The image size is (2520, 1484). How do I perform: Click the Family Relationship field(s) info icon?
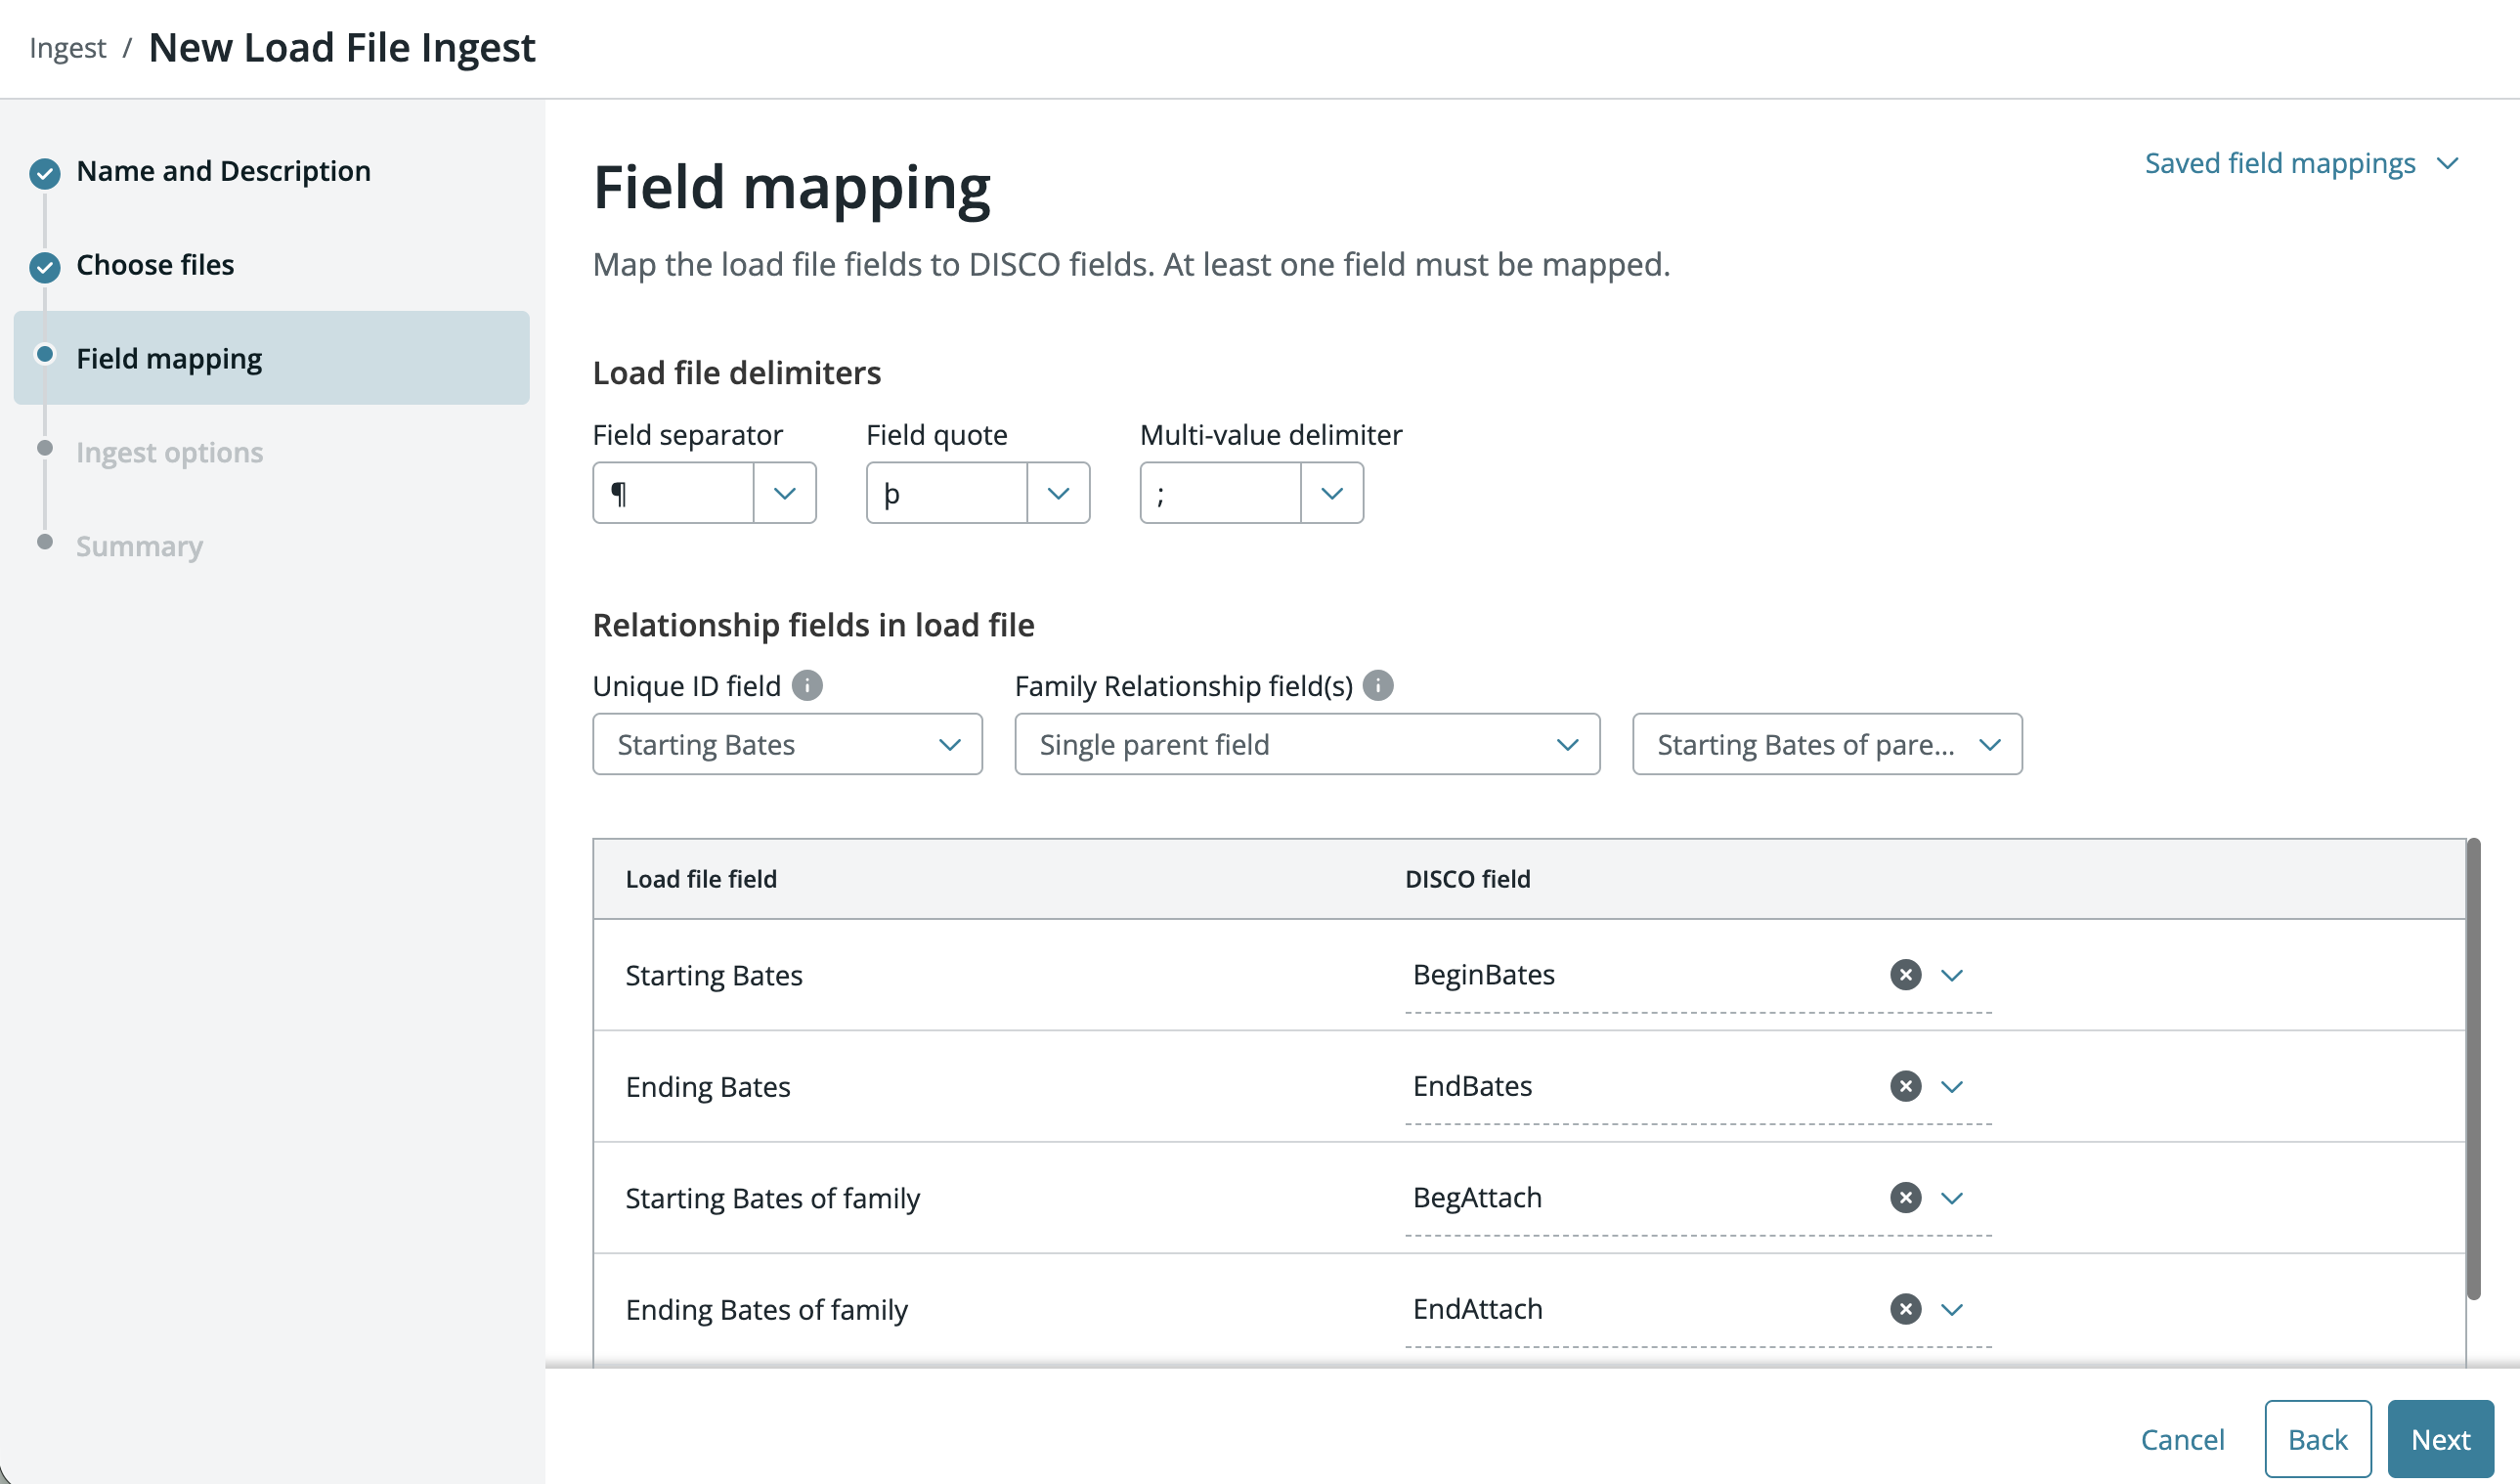(x=1378, y=686)
